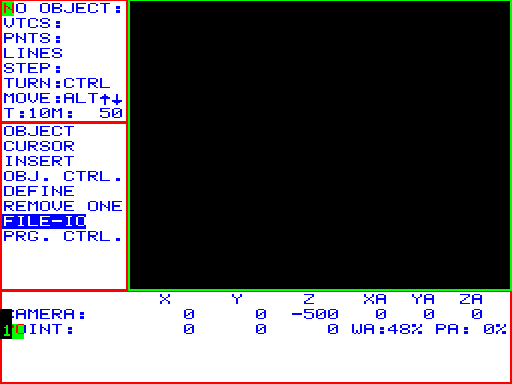Image resolution: width=512 pixels, height=384 pixels.
Task: Click the NO OBJECT status line
Action: pyautogui.click(x=63, y=8)
